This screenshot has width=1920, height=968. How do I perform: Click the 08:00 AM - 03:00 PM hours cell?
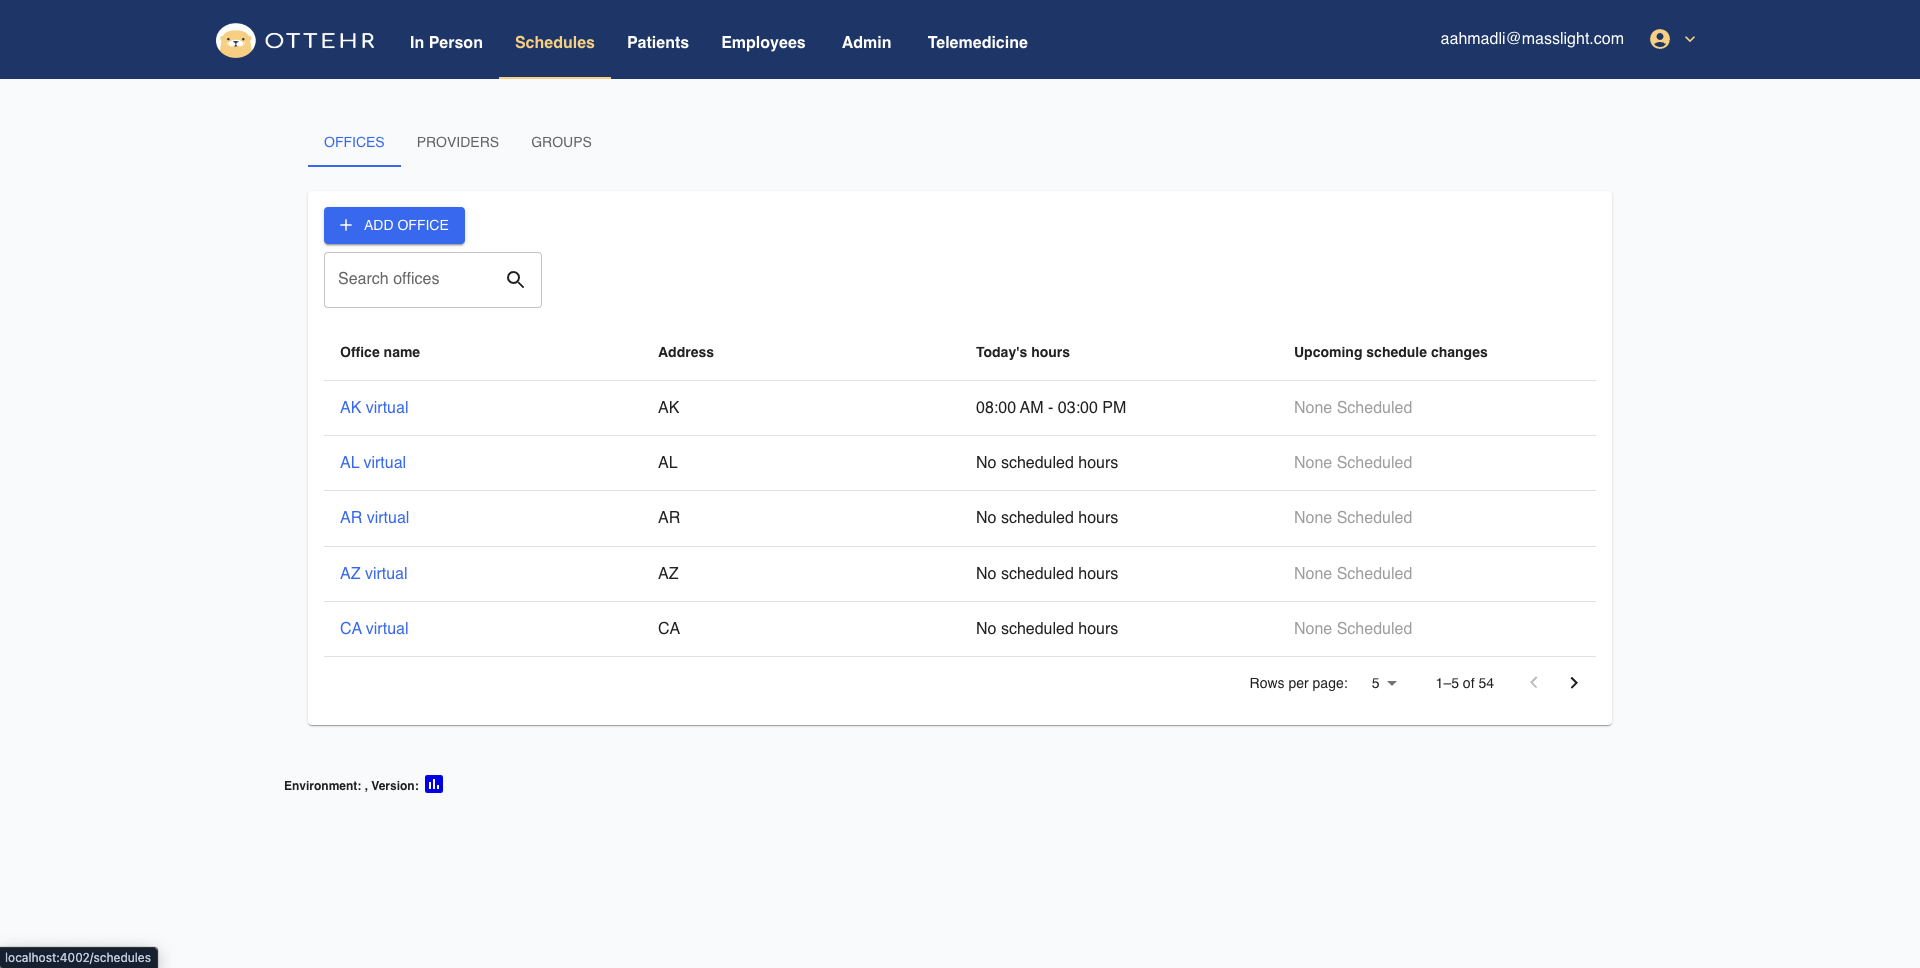click(x=1051, y=408)
